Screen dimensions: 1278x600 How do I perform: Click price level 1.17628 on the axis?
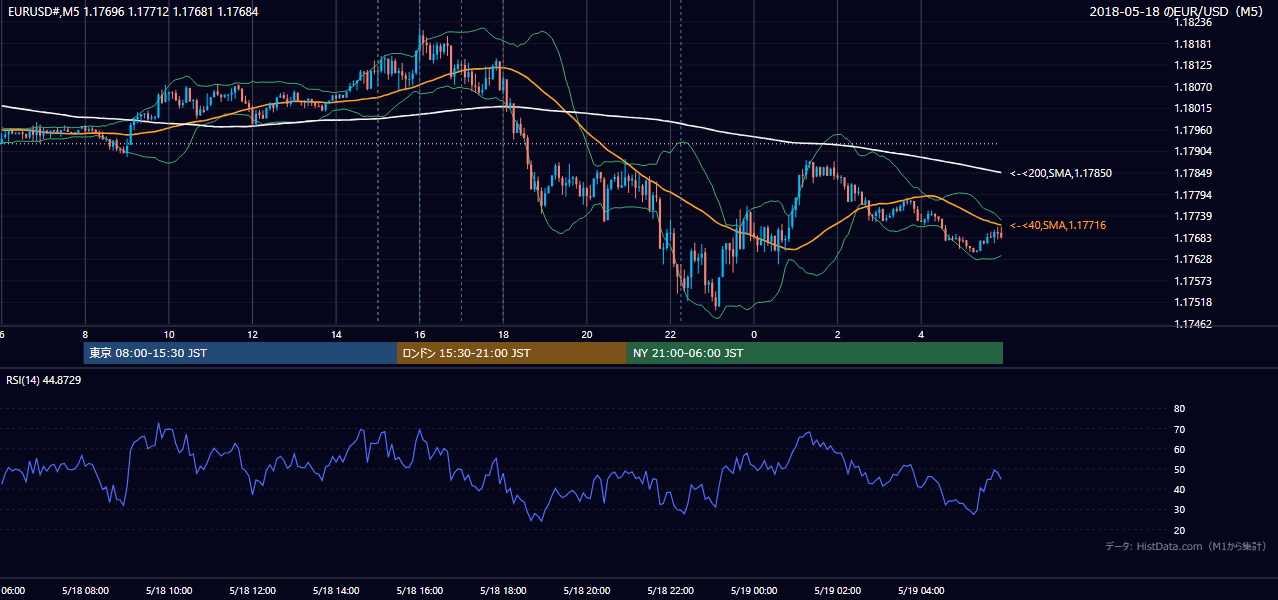point(1193,259)
